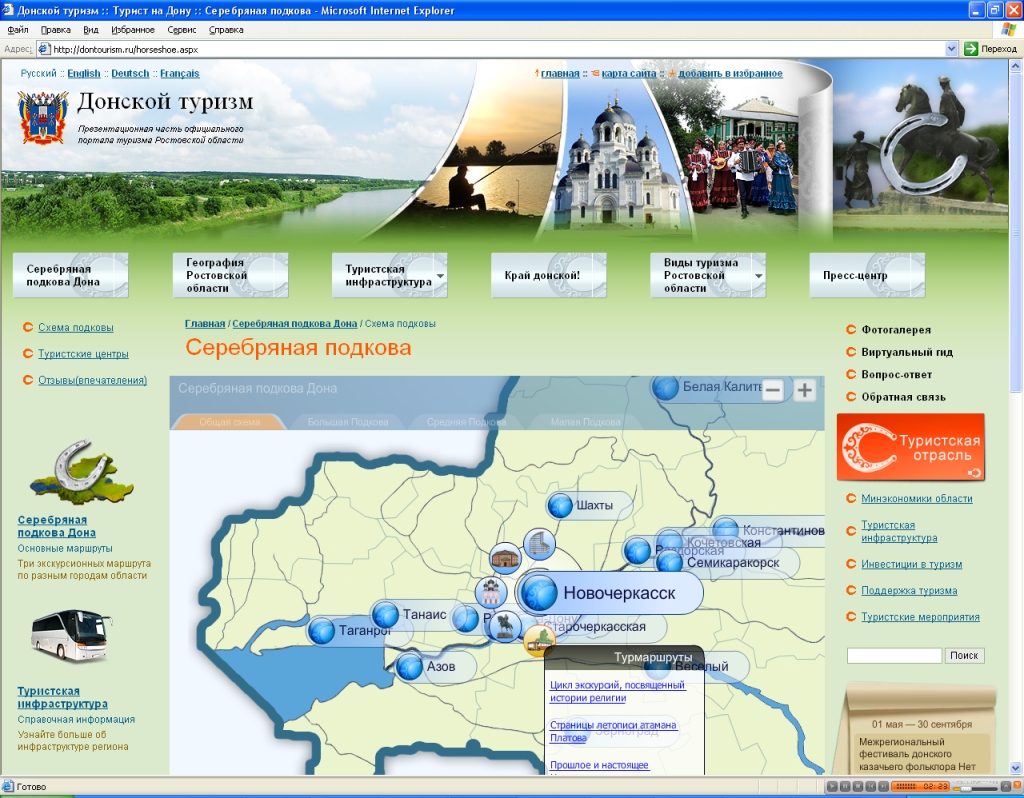
Task: Open Цикл экскурсий, посвященный истории религии link
Action: 617,692
